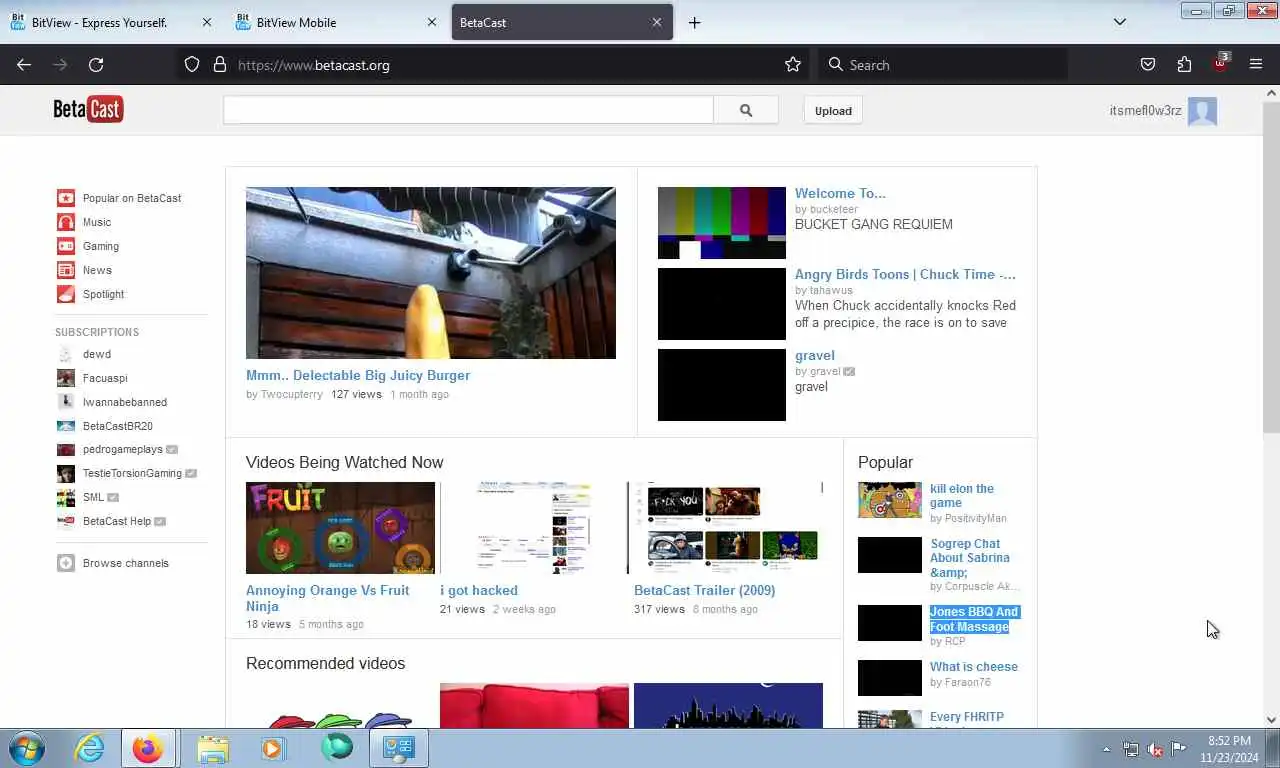Open the BetaCast Trailer (2009) link
Viewport: 1280px width, 768px height.
pos(704,590)
